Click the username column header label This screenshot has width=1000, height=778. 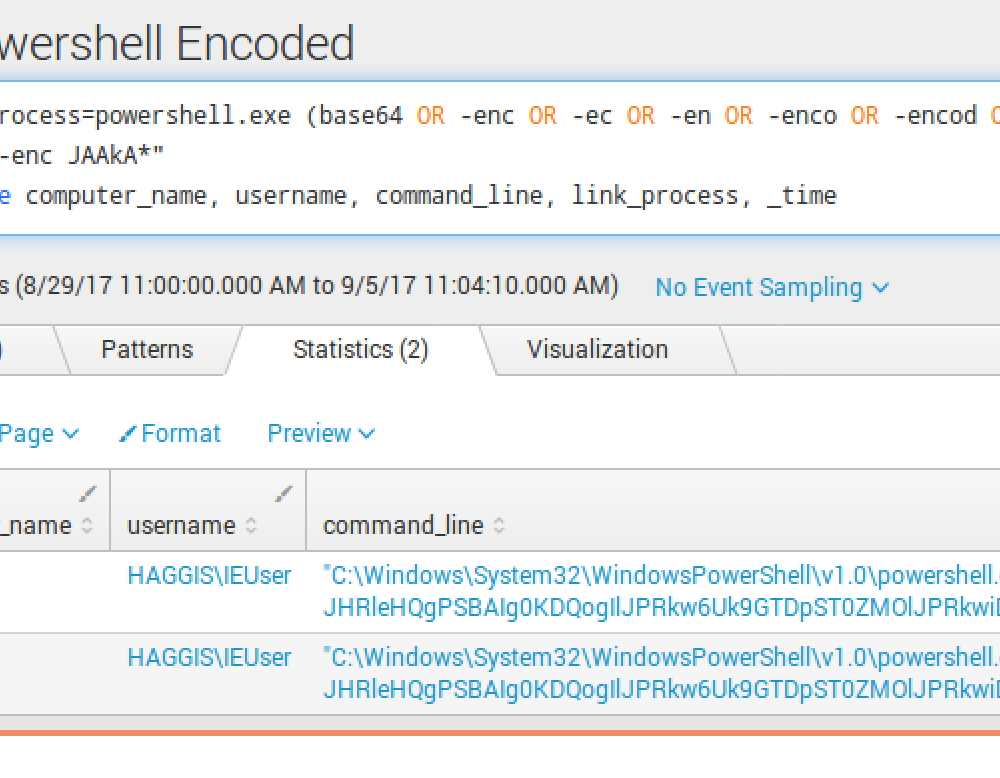181,526
